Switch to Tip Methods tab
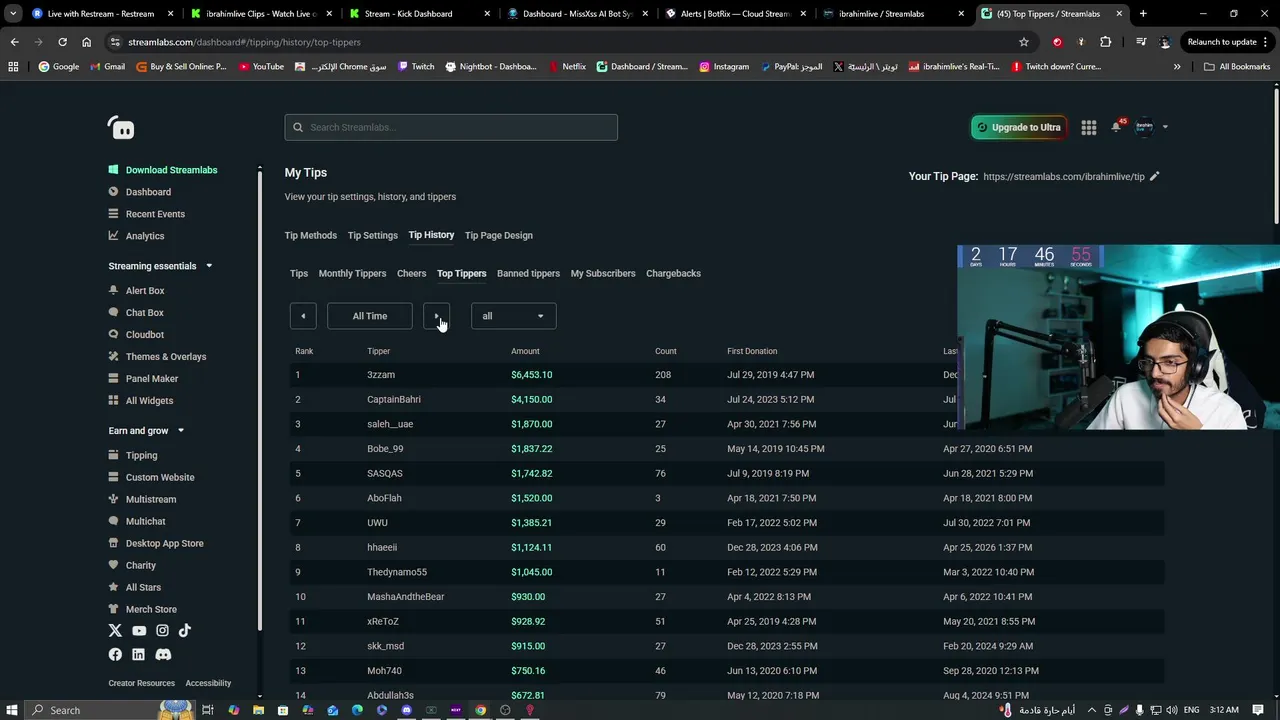This screenshot has height=720, width=1280. pos(310,236)
